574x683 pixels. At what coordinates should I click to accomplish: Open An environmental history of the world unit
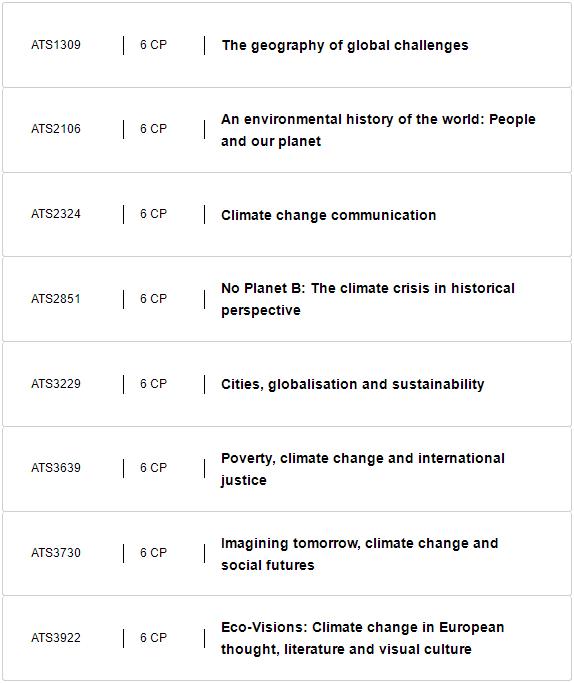(x=378, y=130)
